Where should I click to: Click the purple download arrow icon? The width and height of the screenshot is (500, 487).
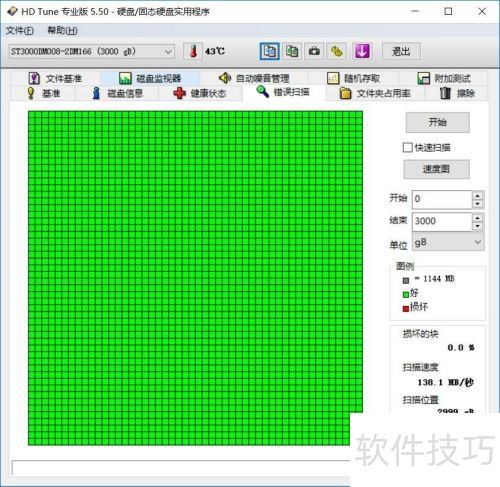362,51
